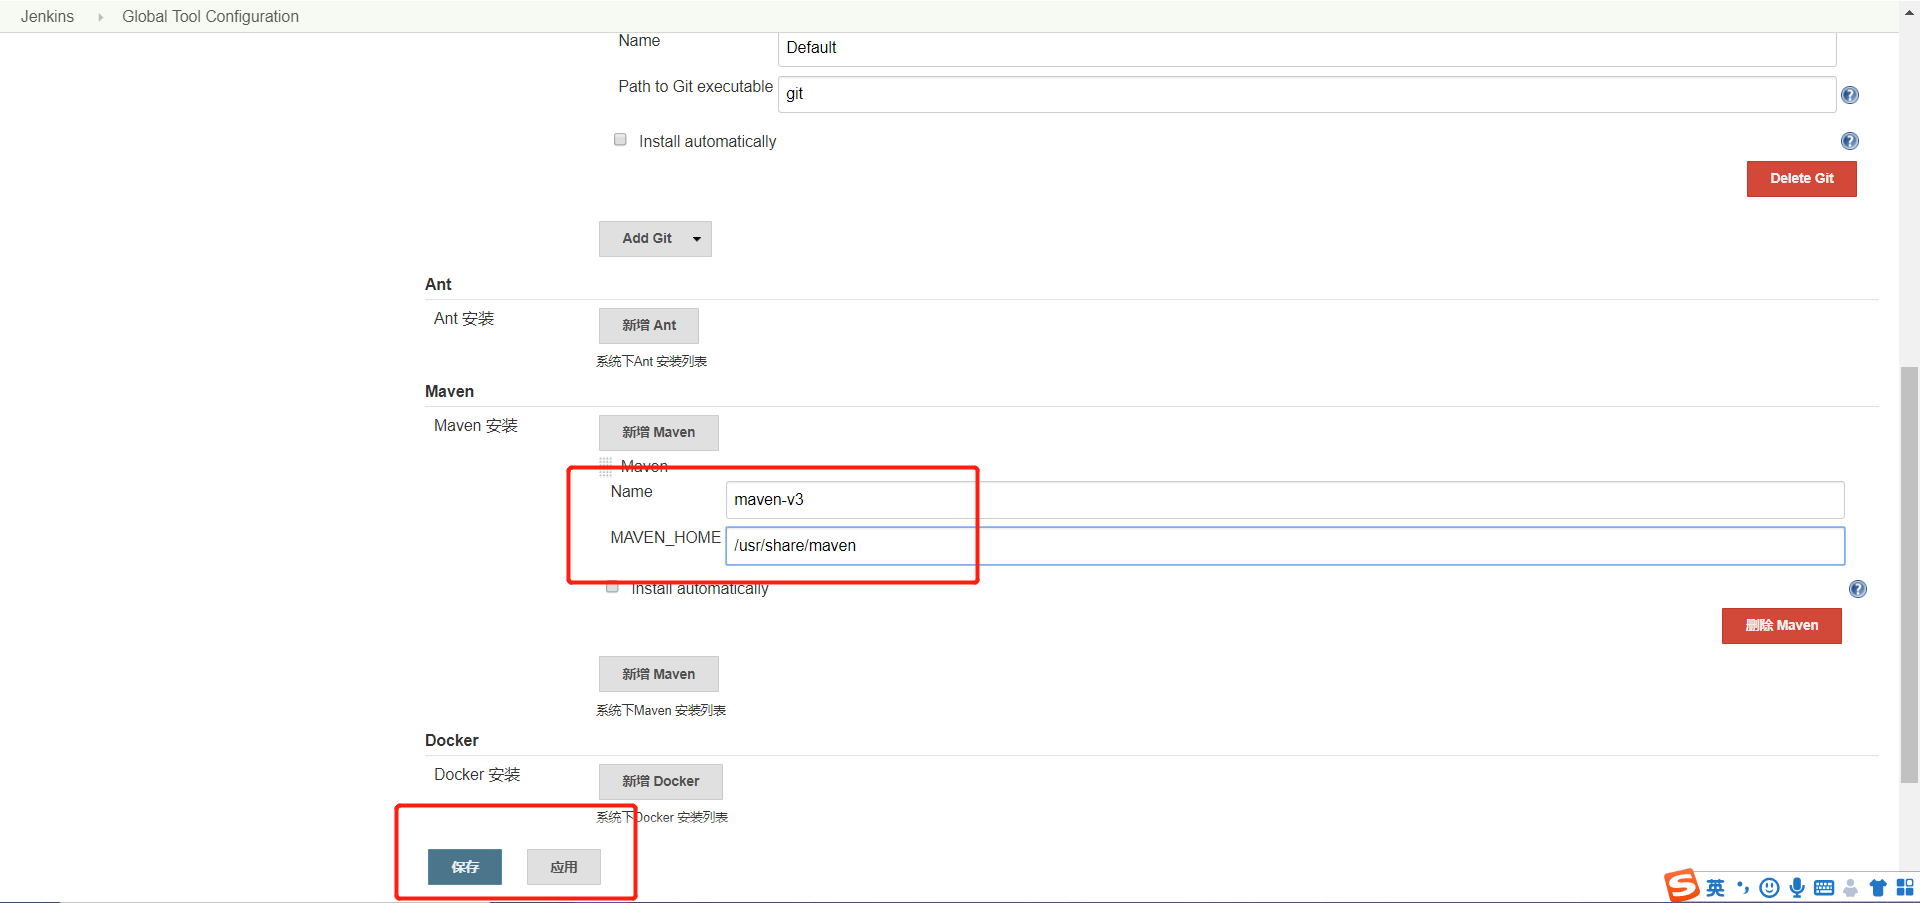Click the vertical page scrollbar thumb
The height and width of the screenshot is (903, 1920).
[x=1909, y=575]
